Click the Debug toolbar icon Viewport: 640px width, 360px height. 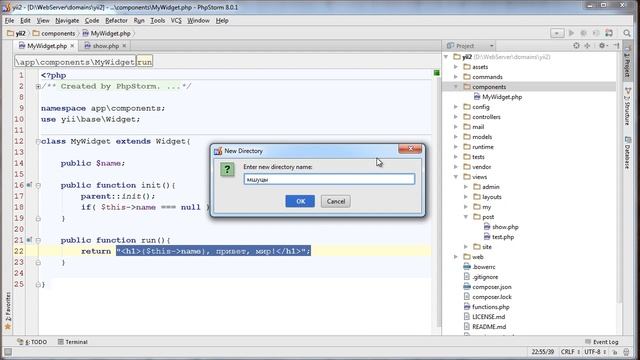[584, 33]
